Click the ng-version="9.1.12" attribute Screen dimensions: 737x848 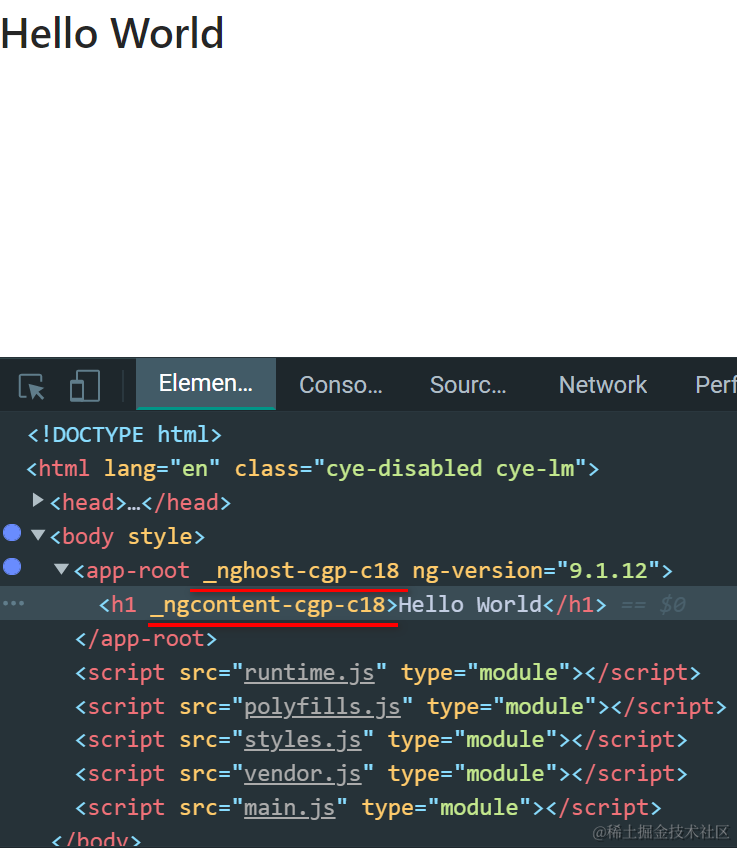(x=536, y=571)
